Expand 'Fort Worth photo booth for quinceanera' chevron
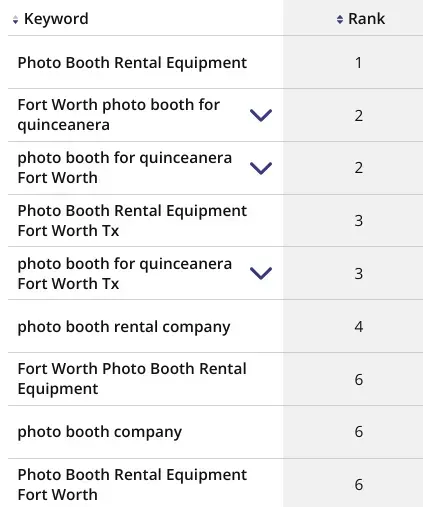Screen dimensions: 423x507 click(x=261, y=115)
